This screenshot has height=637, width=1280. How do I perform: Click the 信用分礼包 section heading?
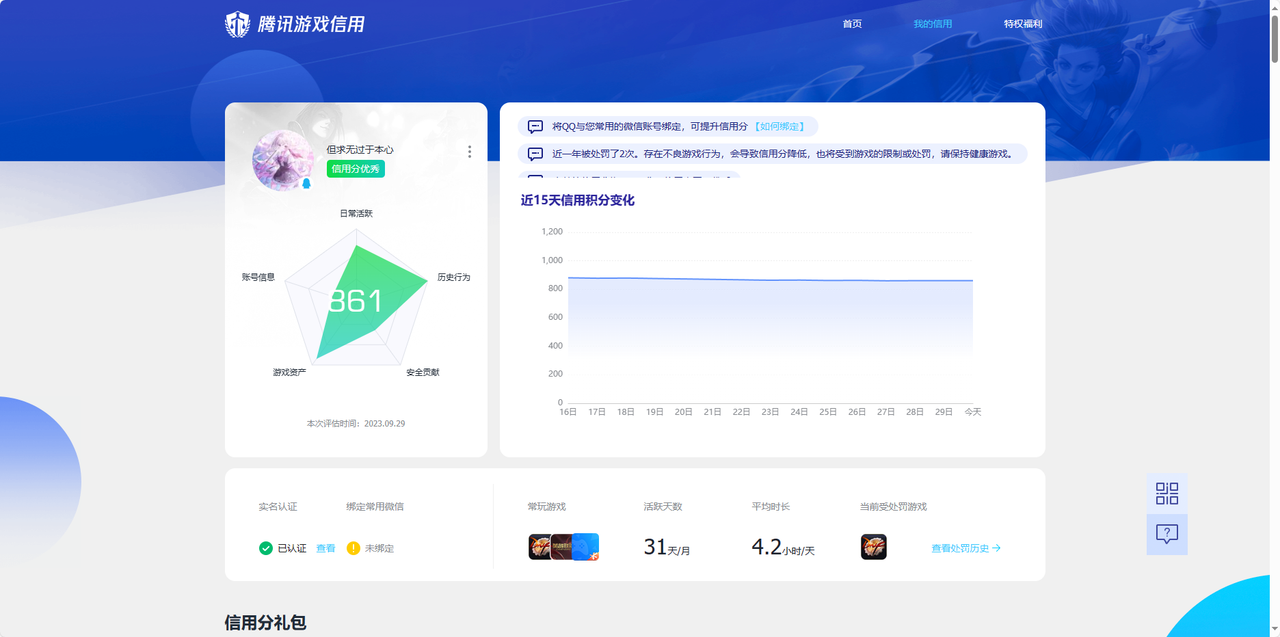pyautogui.click(x=265, y=622)
